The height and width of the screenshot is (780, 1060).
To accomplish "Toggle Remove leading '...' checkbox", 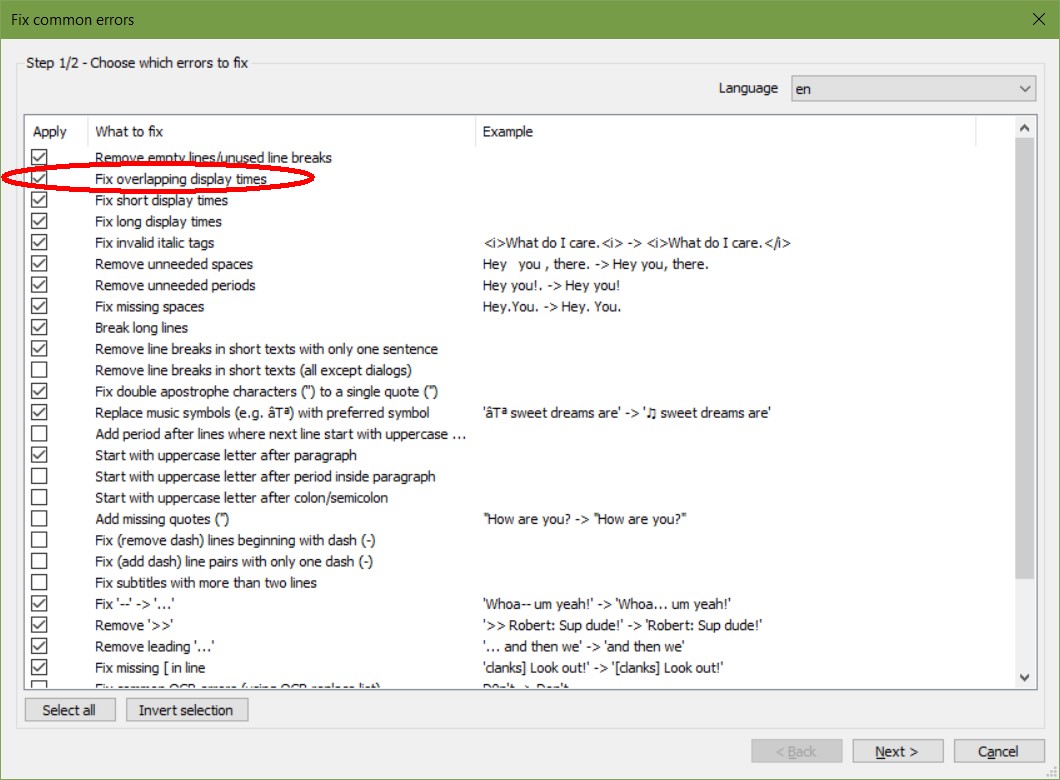I will tap(39, 646).
